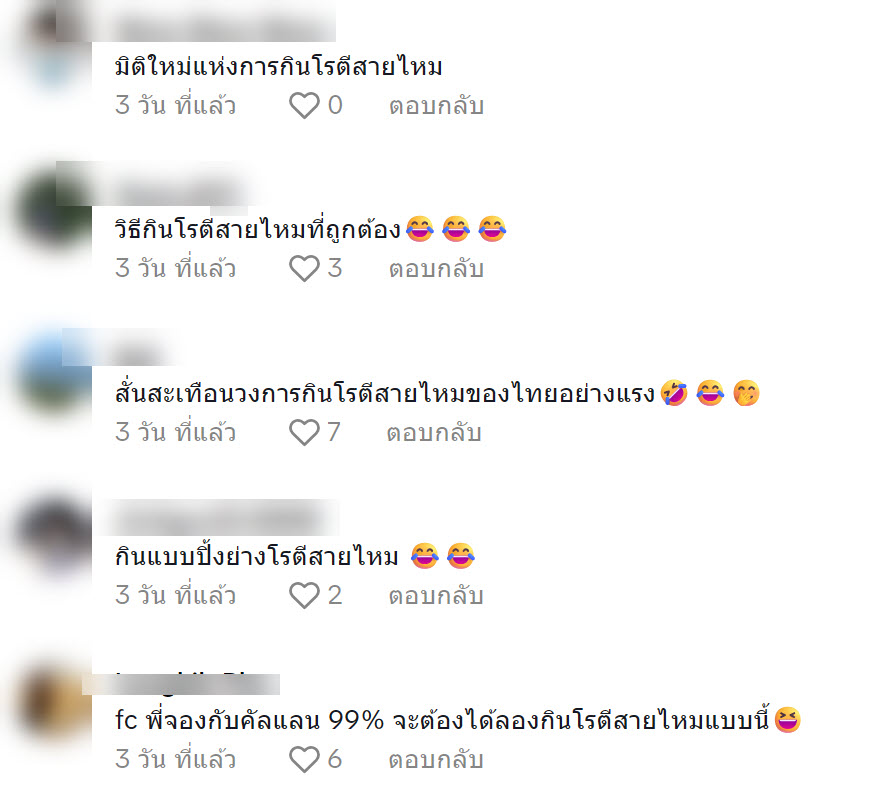The height and width of the screenshot is (797, 881).
Task: Like the comment starting with มิติใหม่
Action: pyautogui.click(x=304, y=106)
